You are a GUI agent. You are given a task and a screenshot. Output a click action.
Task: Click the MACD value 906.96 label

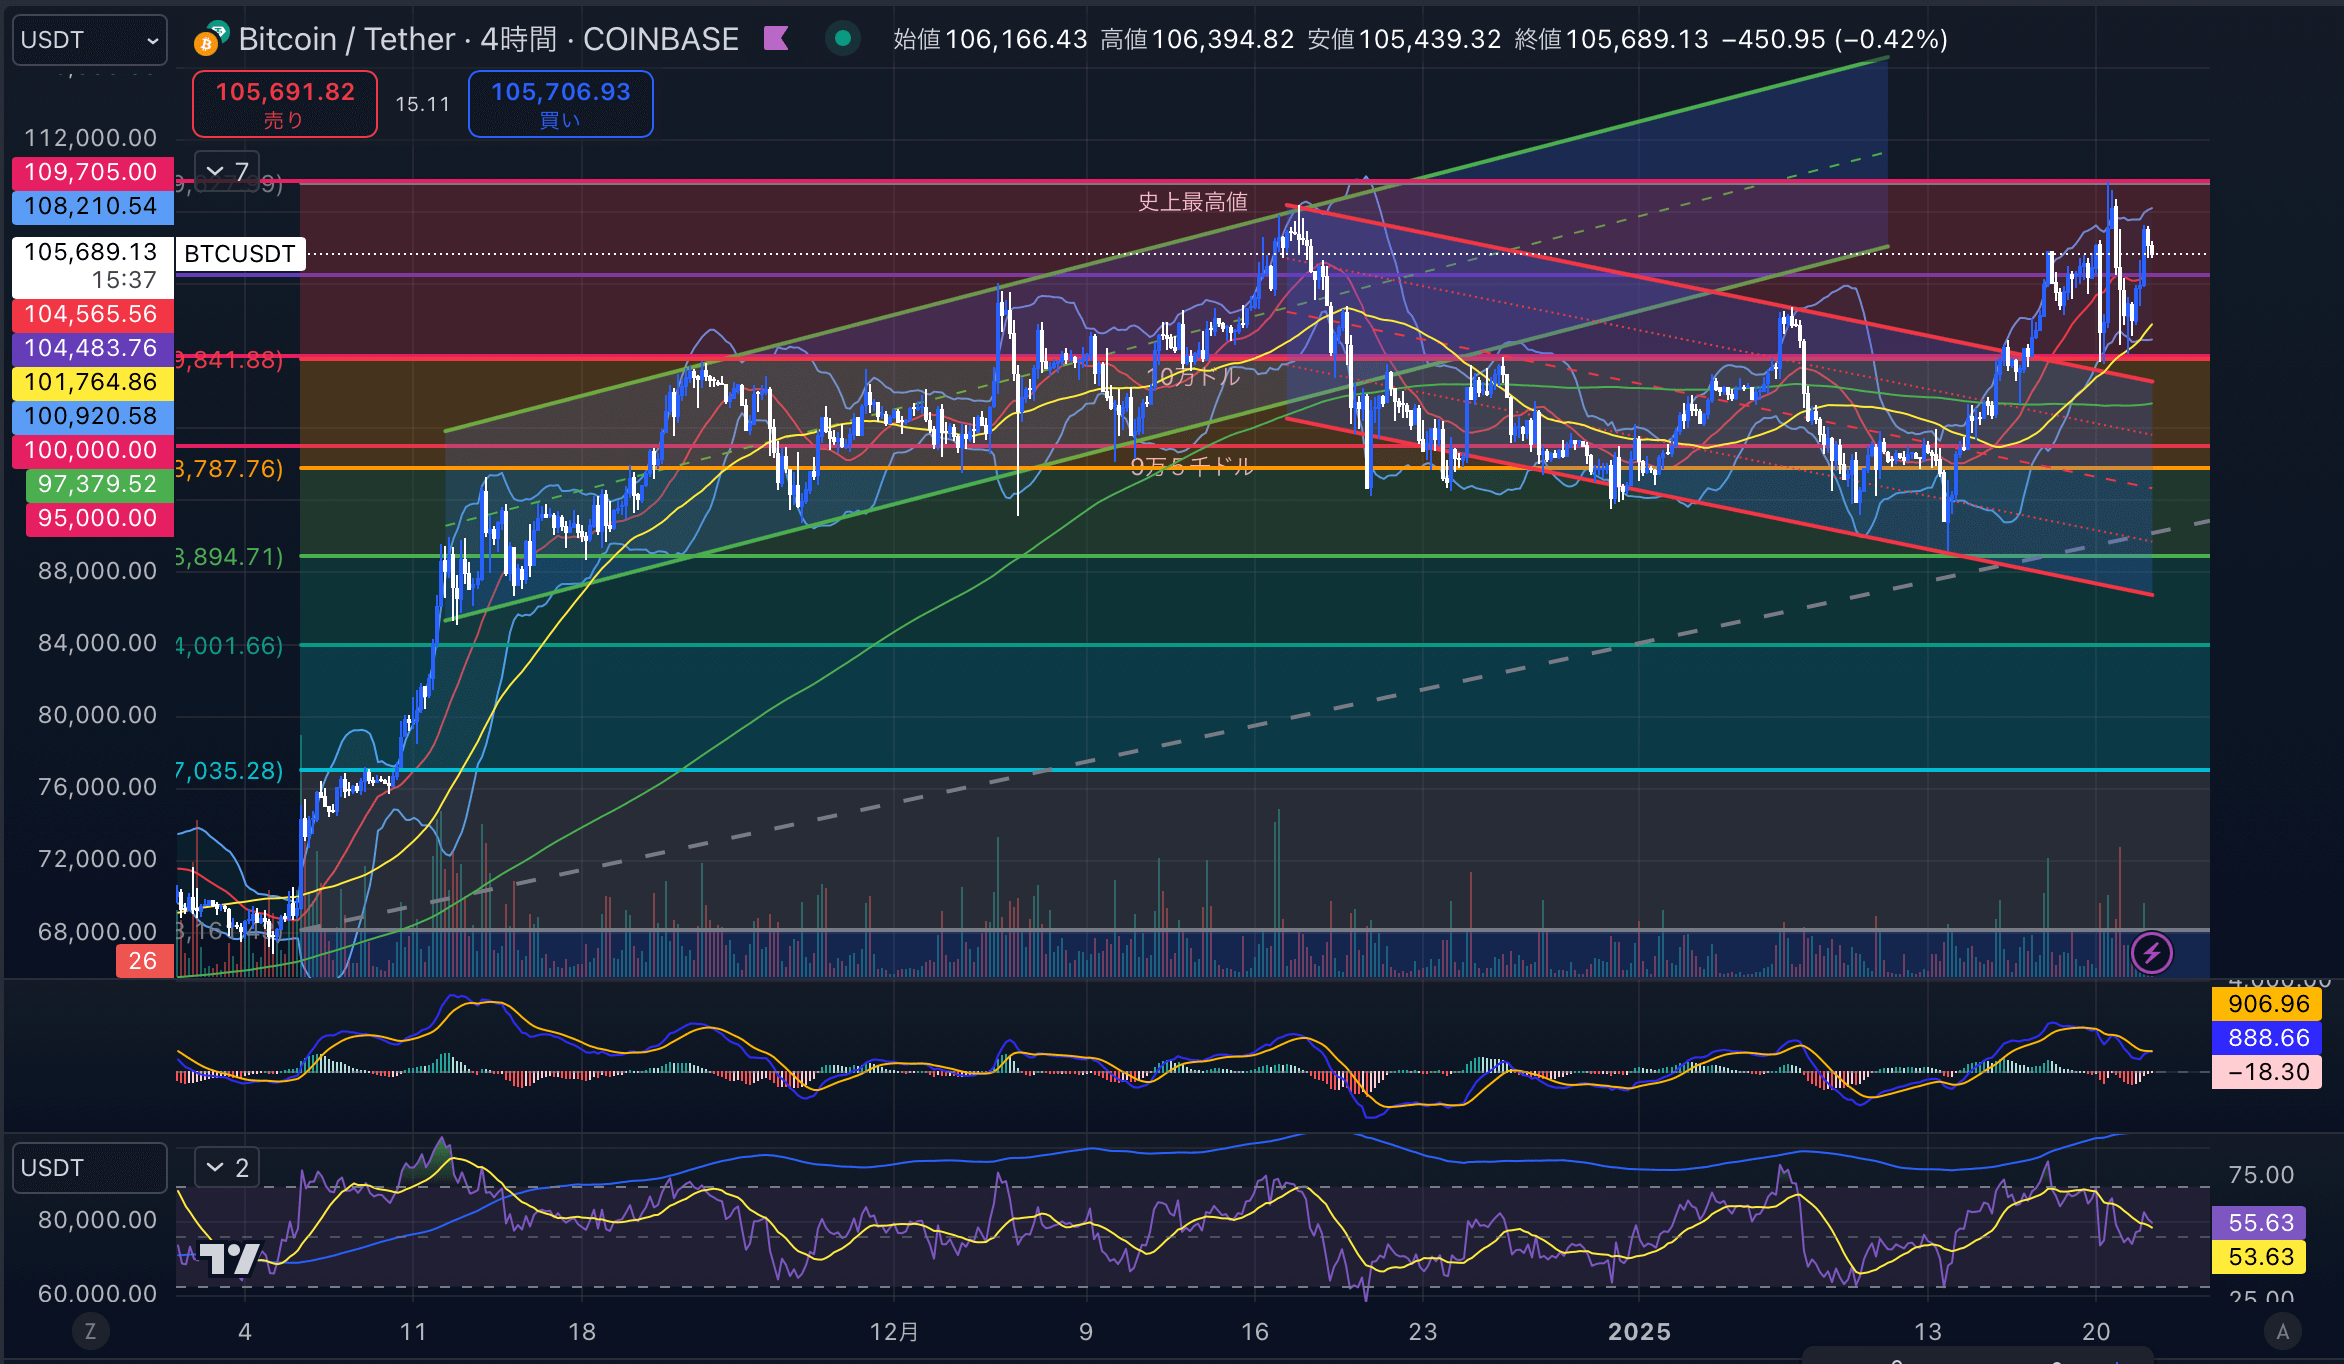coord(2268,1004)
